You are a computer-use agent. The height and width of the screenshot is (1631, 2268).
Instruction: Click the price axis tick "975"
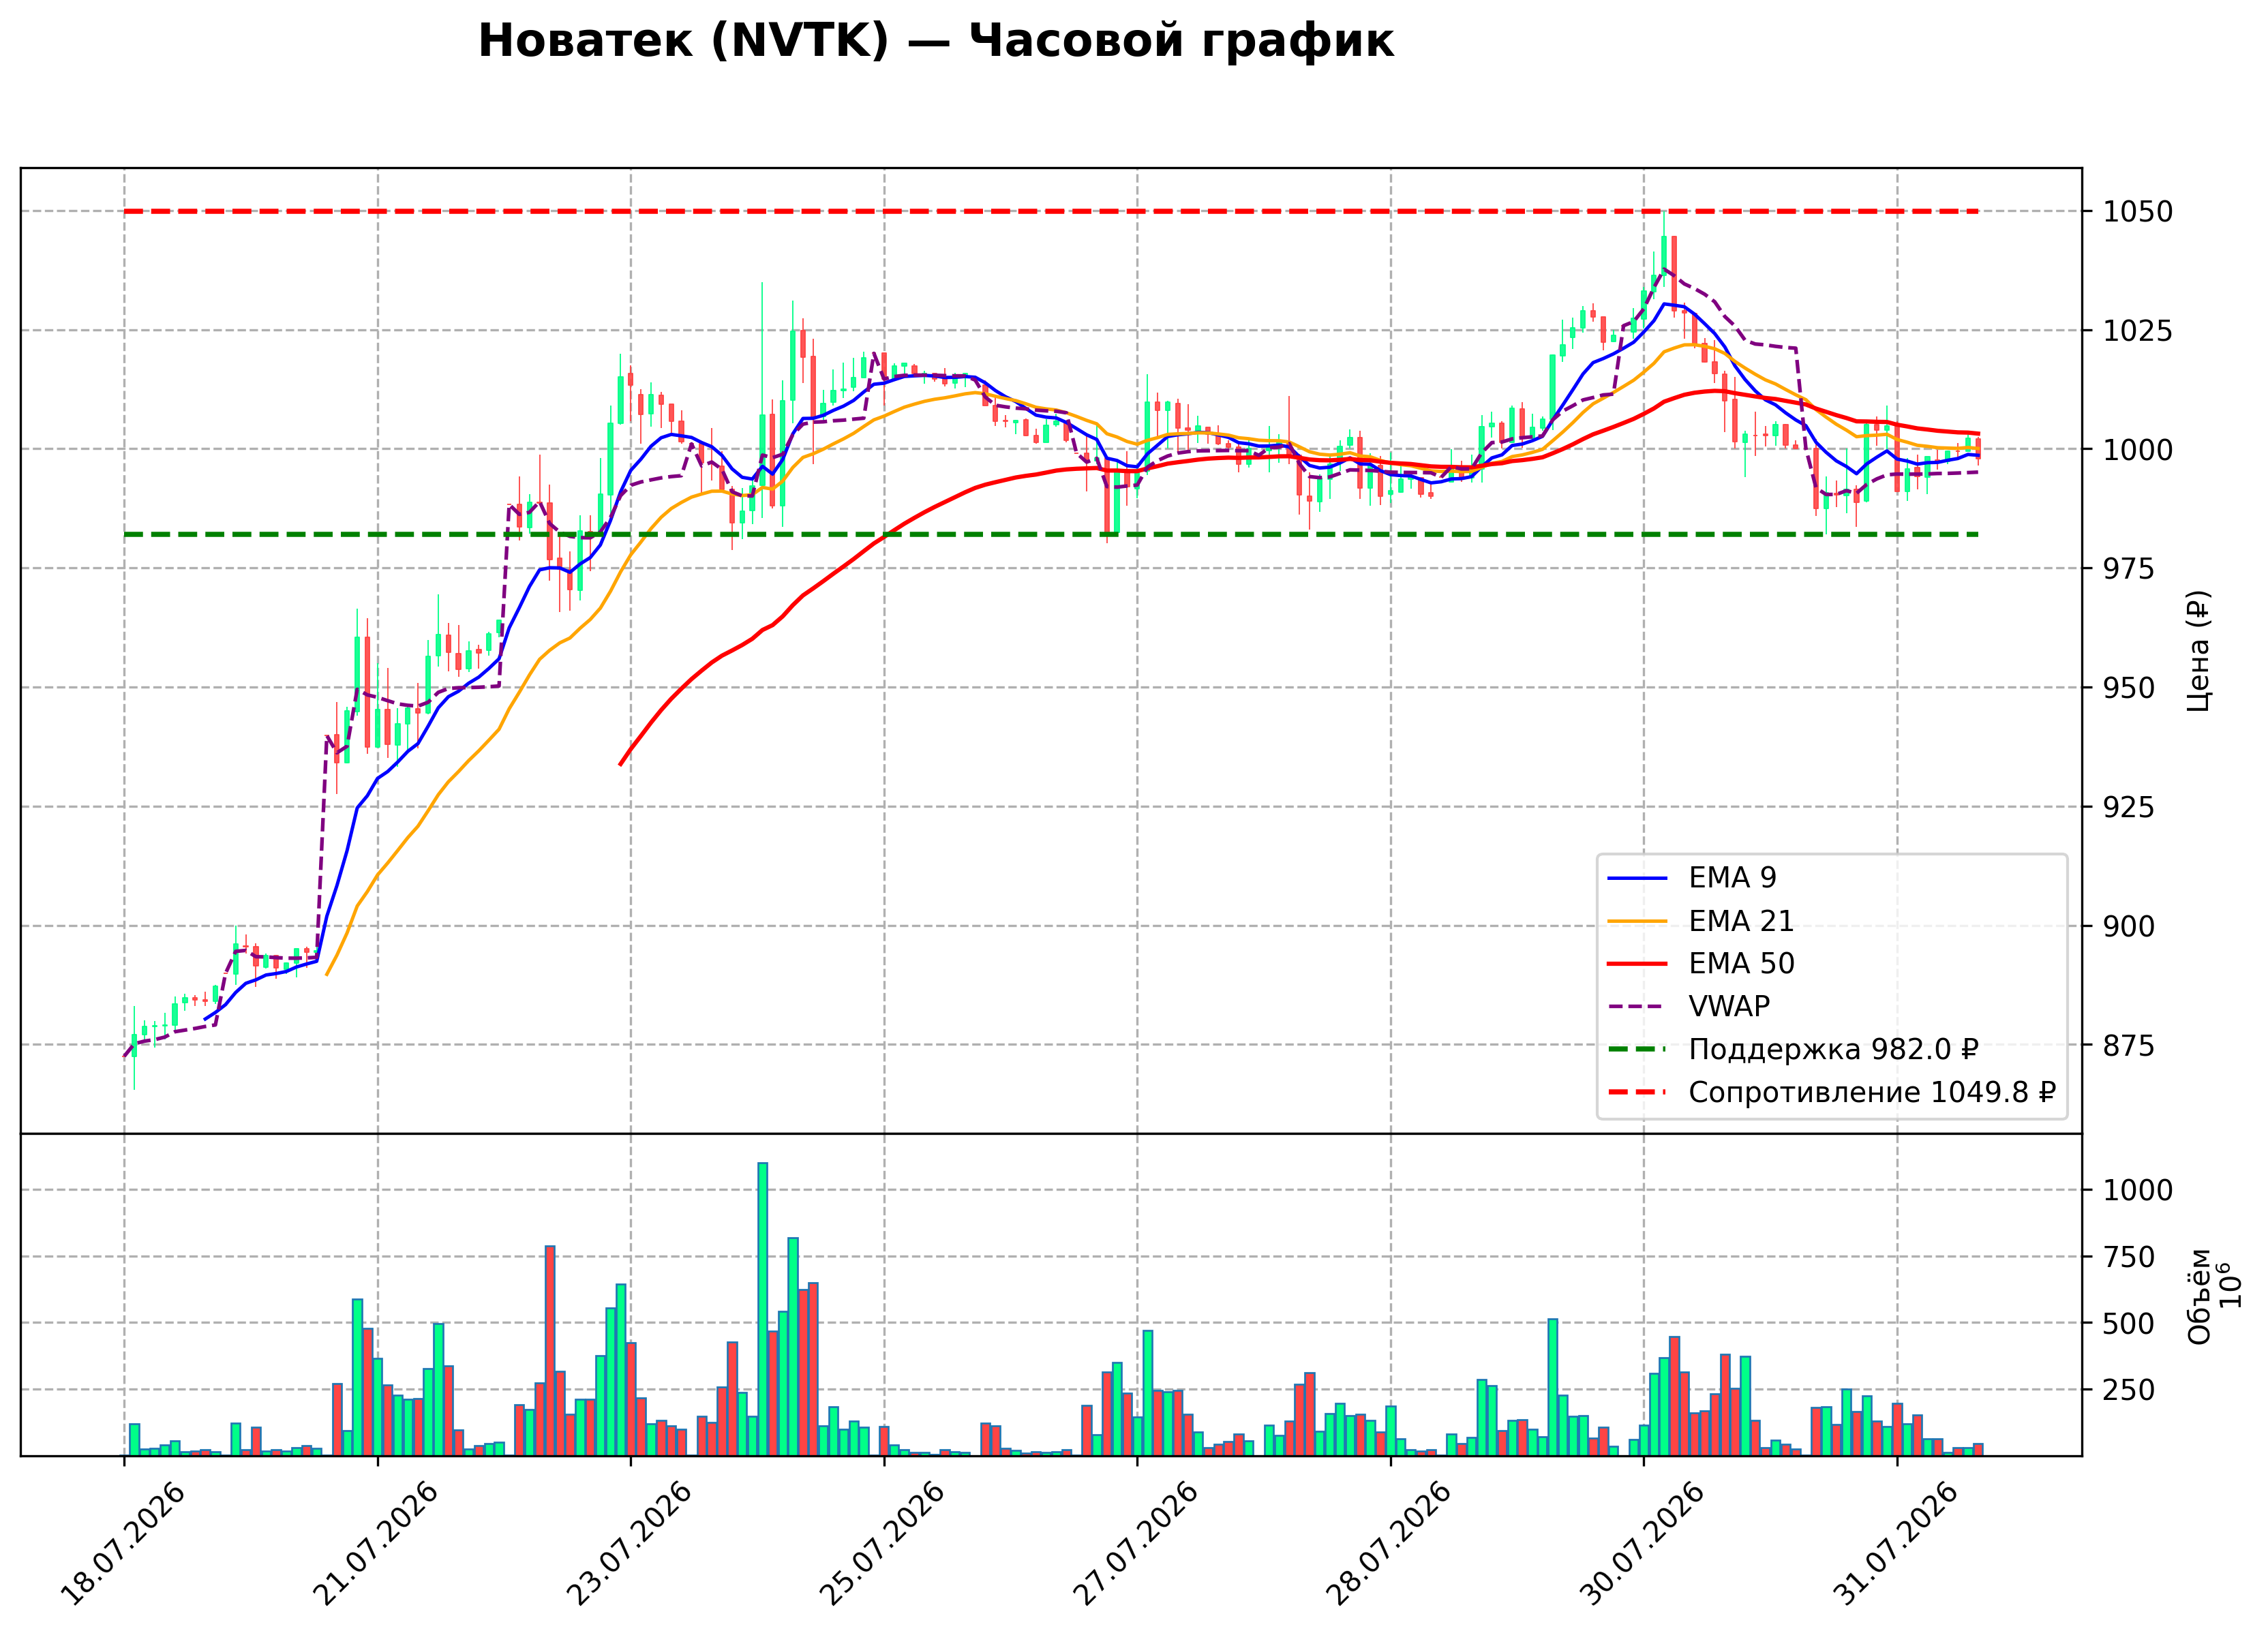tap(2129, 569)
